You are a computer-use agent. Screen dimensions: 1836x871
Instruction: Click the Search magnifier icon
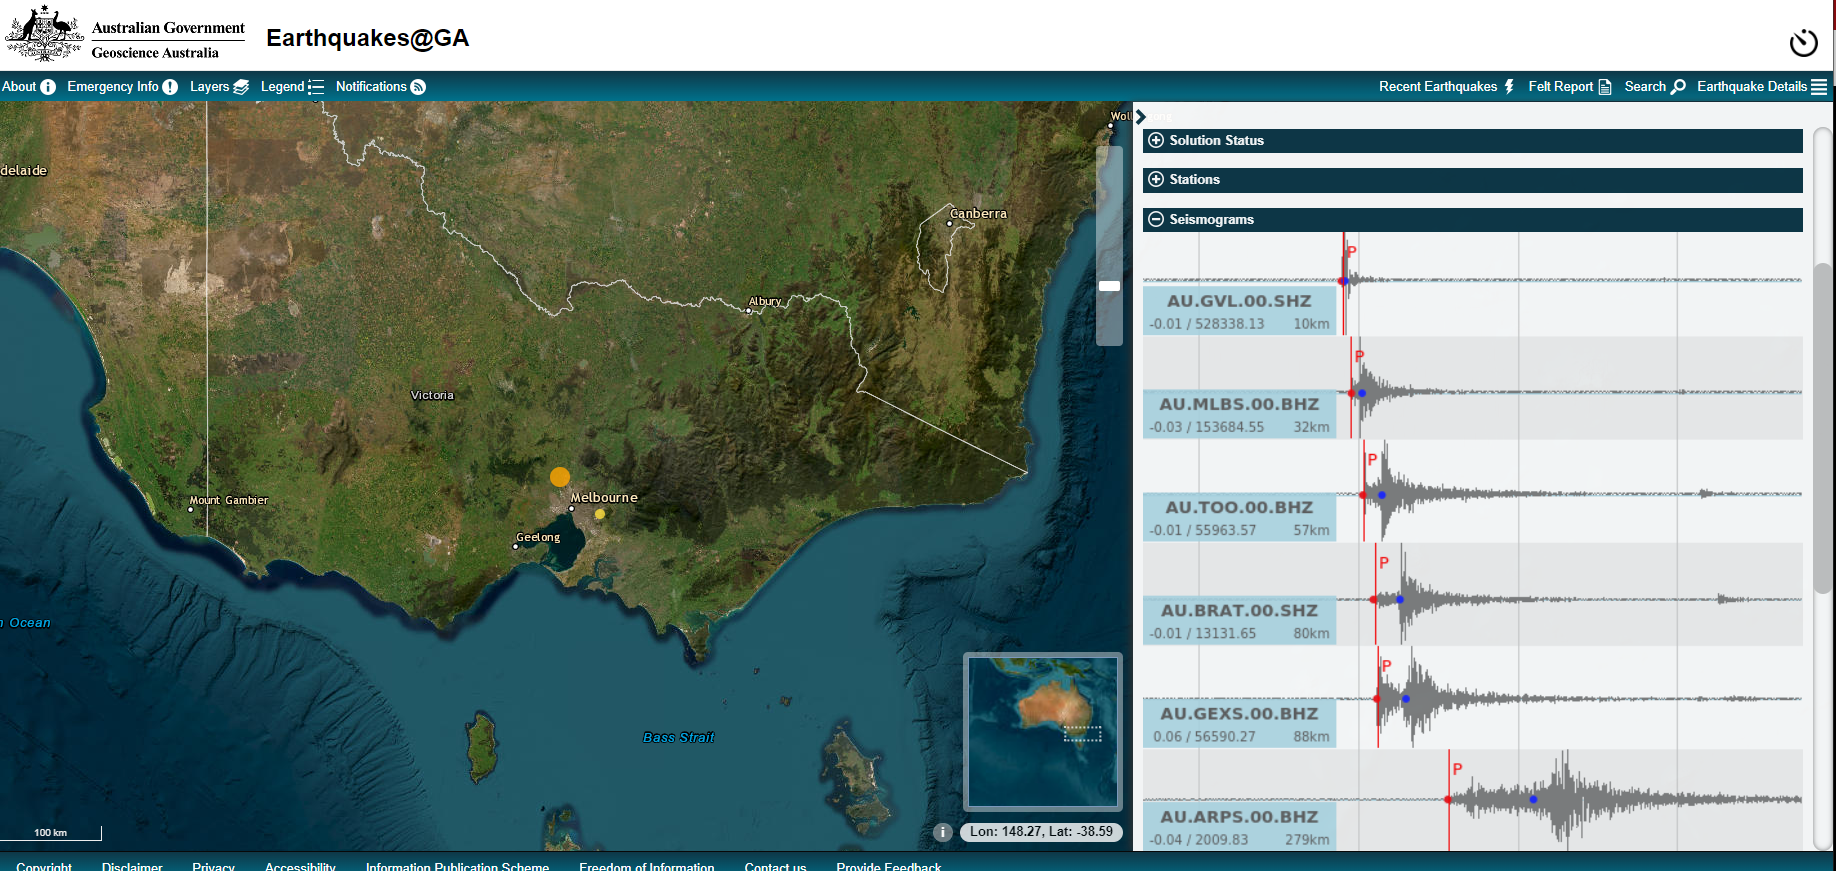coord(1678,87)
